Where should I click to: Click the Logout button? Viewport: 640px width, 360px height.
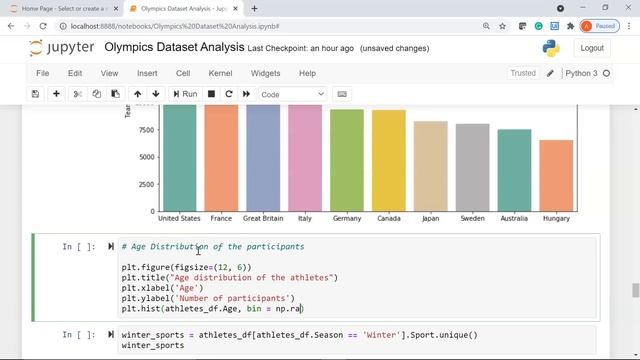(592, 48)
